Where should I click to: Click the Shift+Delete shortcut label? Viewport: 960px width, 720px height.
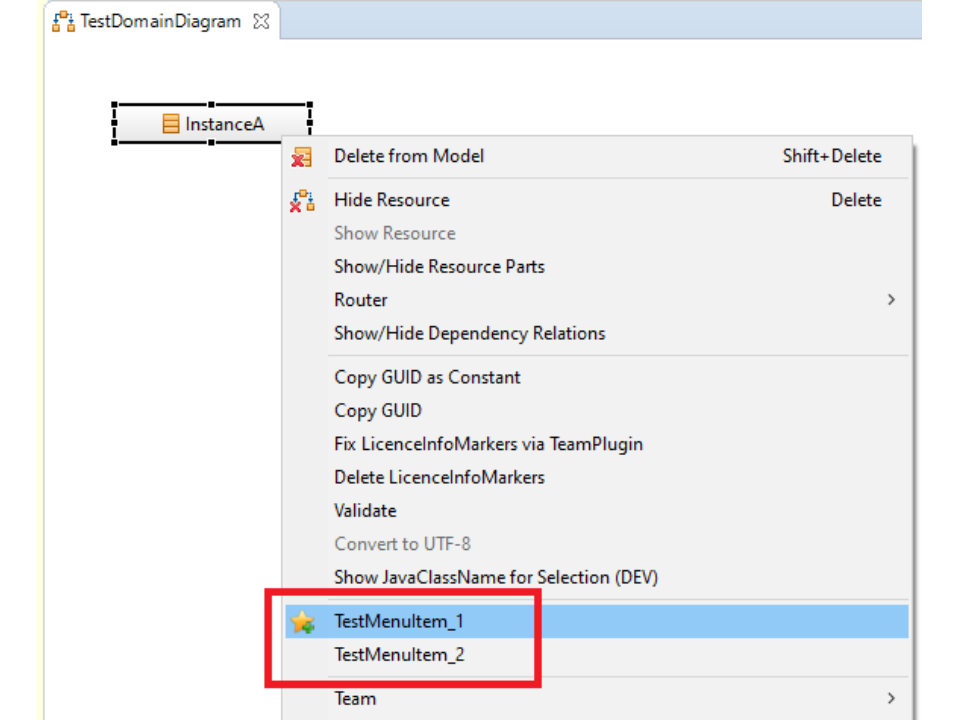832,156
